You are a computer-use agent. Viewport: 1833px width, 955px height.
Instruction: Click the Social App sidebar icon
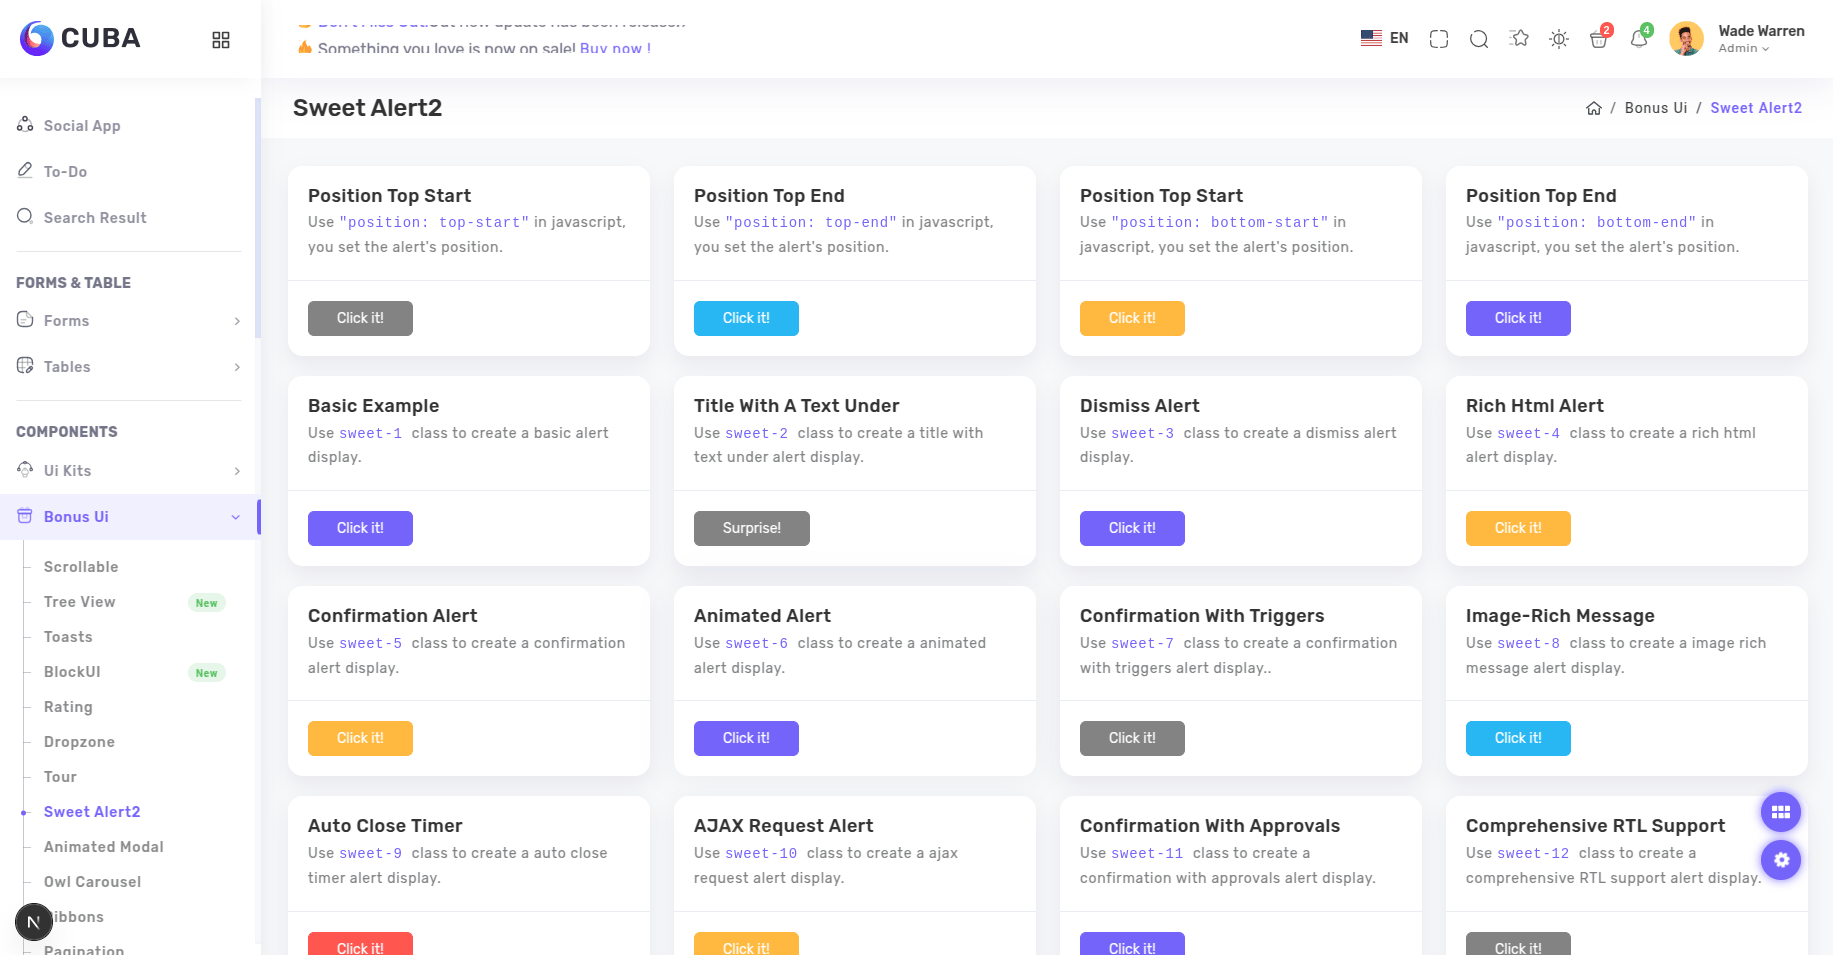(25, 124)
